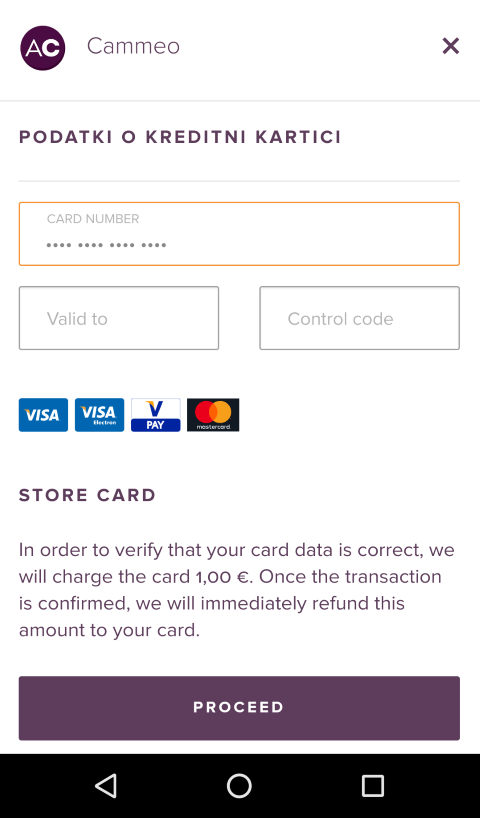Tap the AC Cammeo logo
Screen dimensions: 480x818
(43, 47)
